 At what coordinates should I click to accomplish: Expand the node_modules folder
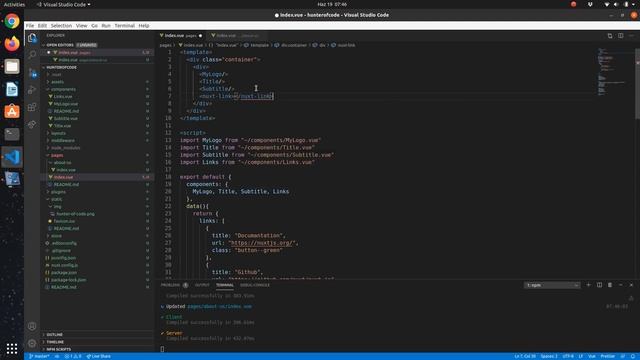click(65, 148)
